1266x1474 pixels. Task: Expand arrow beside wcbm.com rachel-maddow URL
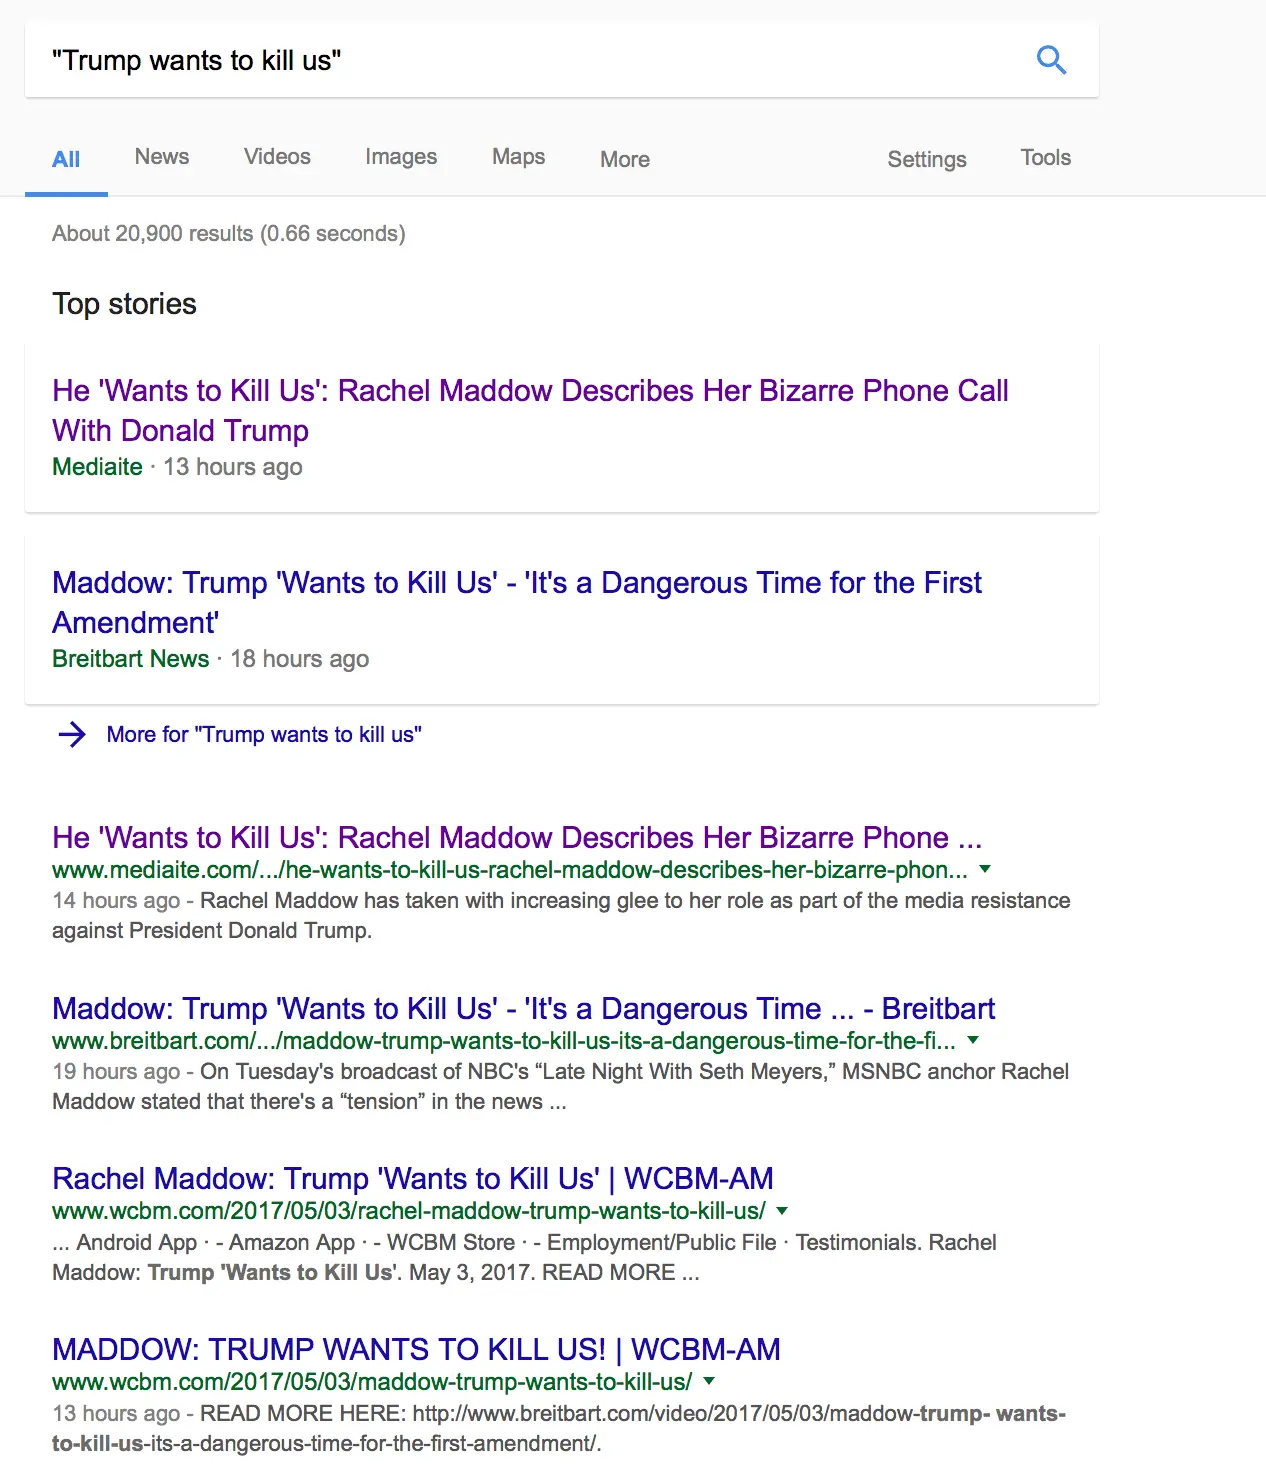pos(782,1211)
